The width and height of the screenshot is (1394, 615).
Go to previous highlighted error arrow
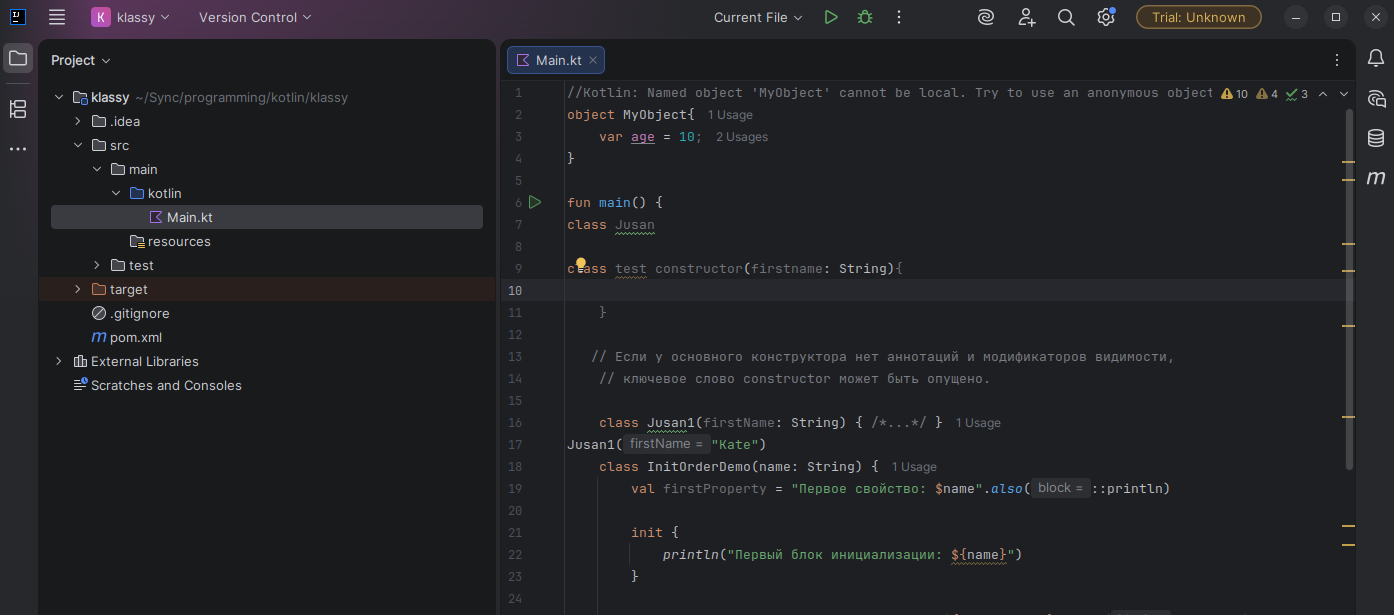point(1323,94)
